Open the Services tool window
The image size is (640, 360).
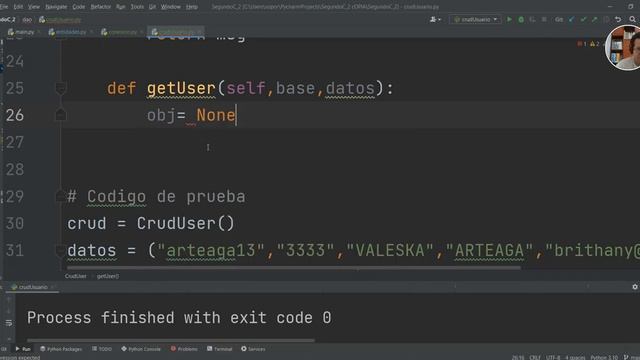pos(253,349)
